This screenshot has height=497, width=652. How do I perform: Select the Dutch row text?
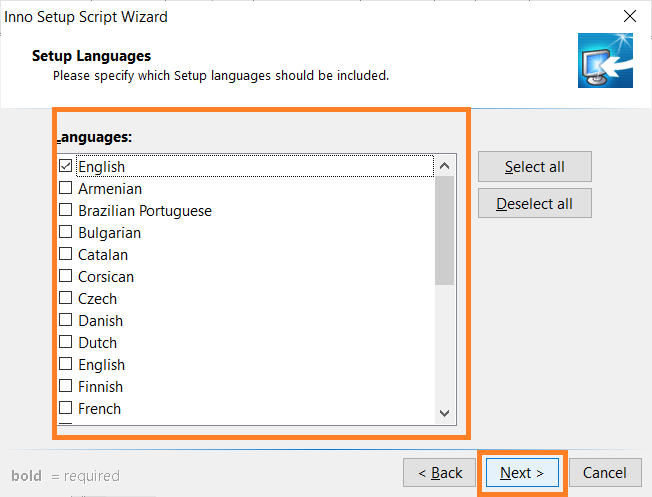[x=98, y=343]
